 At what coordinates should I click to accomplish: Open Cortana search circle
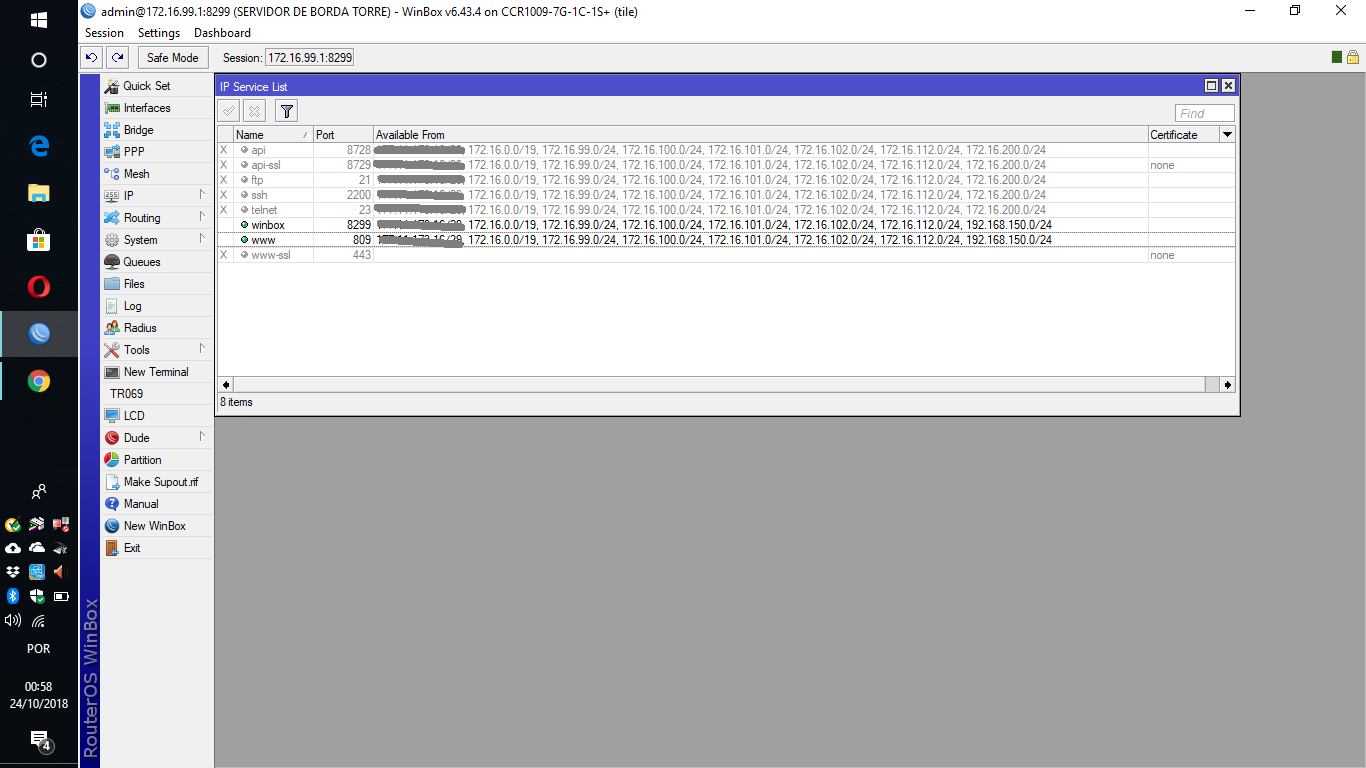pyautogui.click(x=39, y=60)
